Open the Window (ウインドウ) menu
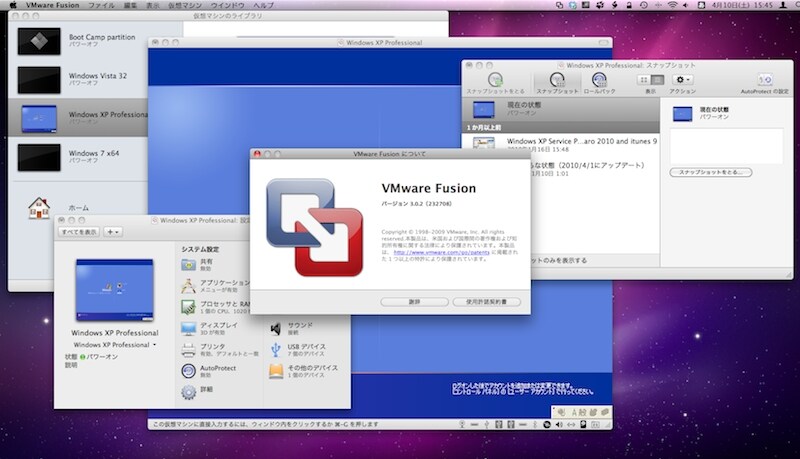 click(228, 5)
